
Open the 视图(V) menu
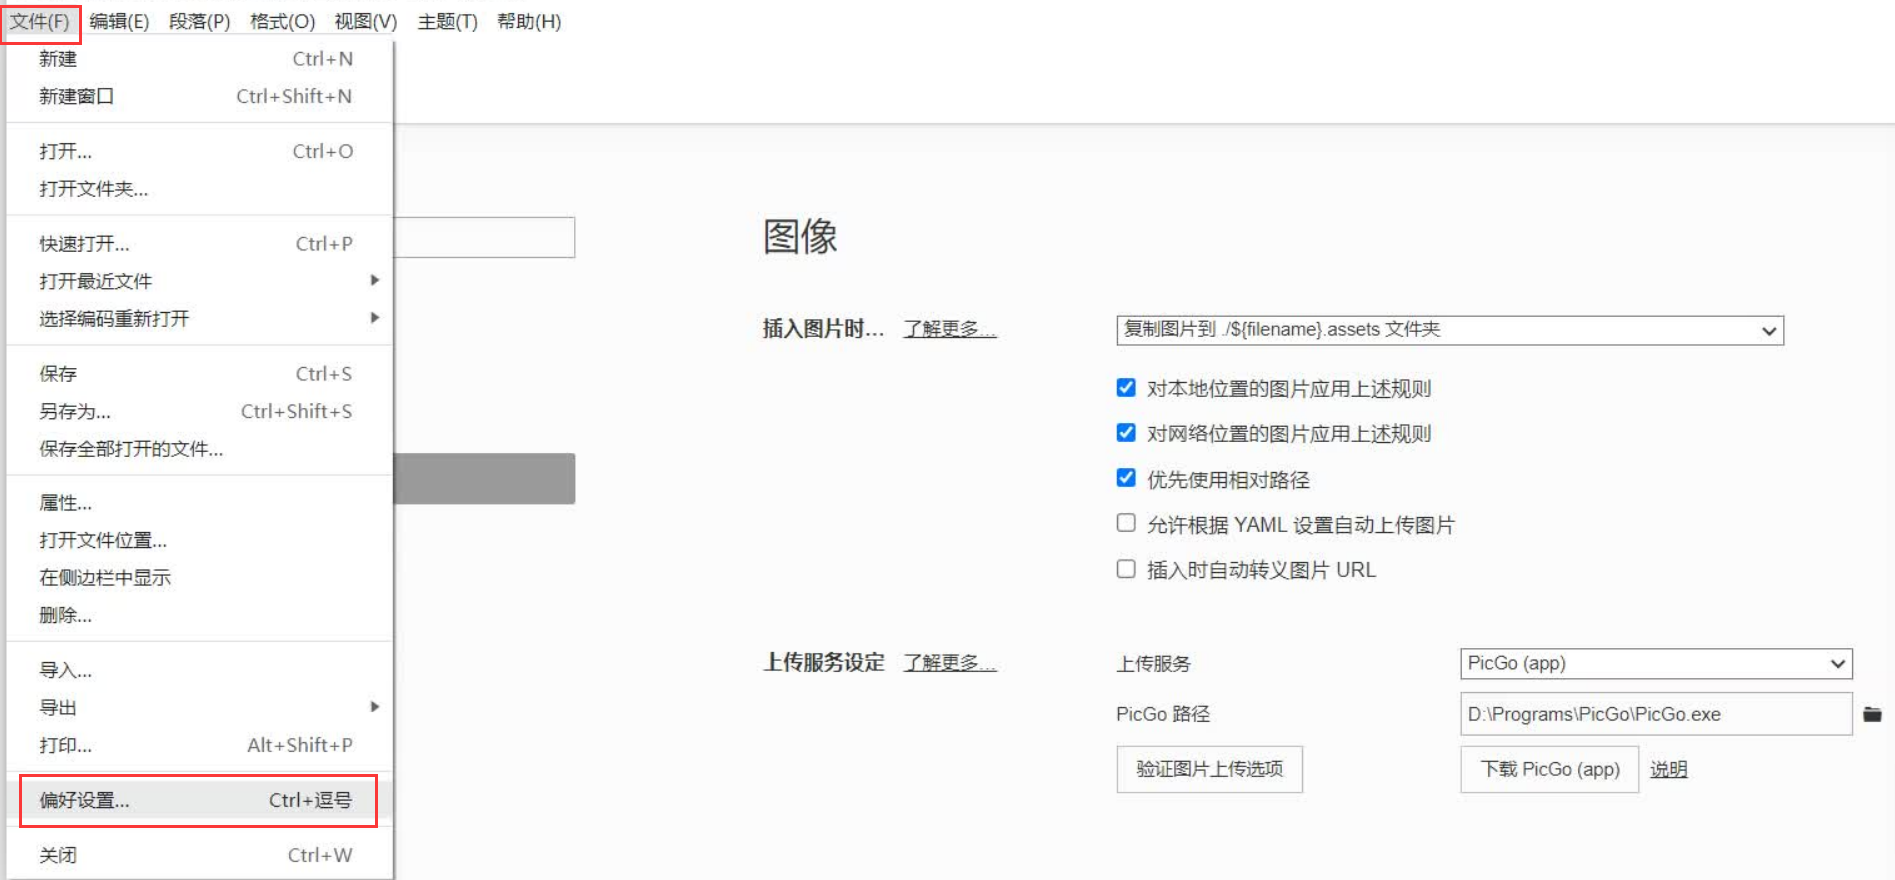pyautogui.click(x=365, y=21)
